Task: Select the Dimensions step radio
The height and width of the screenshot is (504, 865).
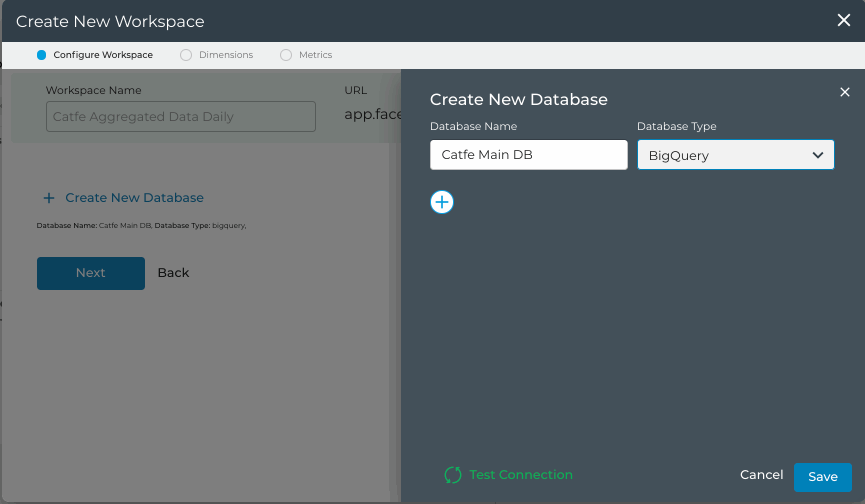Action: (186, 55)
